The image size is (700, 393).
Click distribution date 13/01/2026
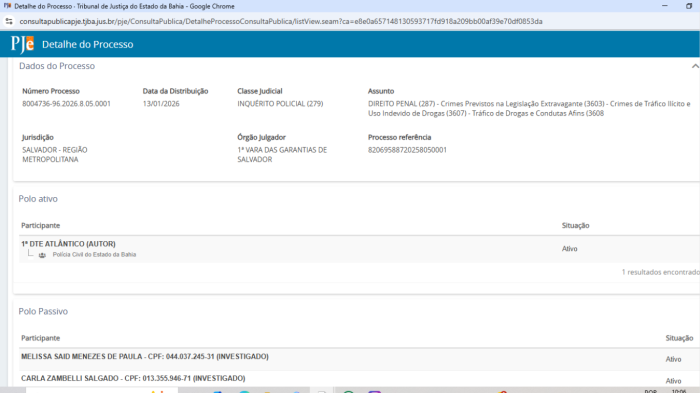tap(161, 104)
